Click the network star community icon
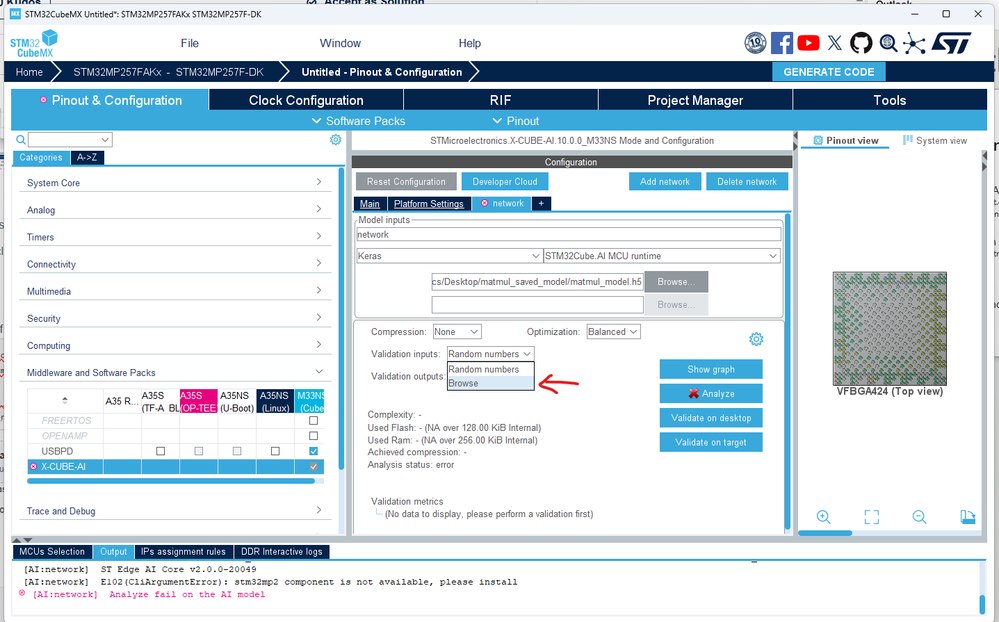 click(914, 43)
